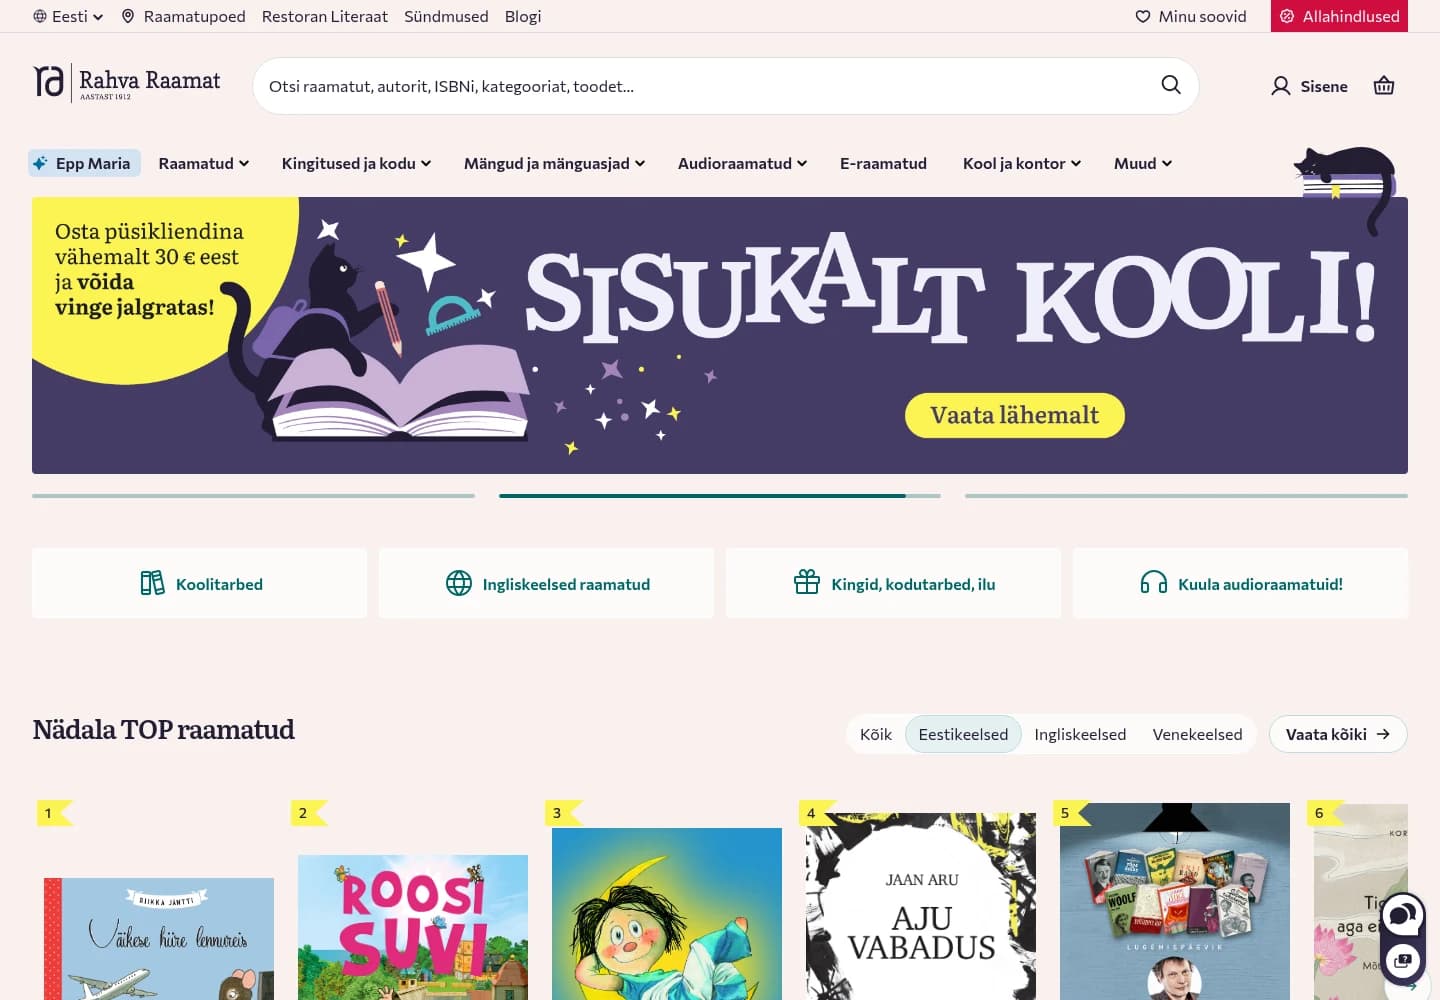The width and height of the screenshot is (1440, 1000).
Task: Expand Kingitused ja kodu menu
Action: (x=356, y=163)
